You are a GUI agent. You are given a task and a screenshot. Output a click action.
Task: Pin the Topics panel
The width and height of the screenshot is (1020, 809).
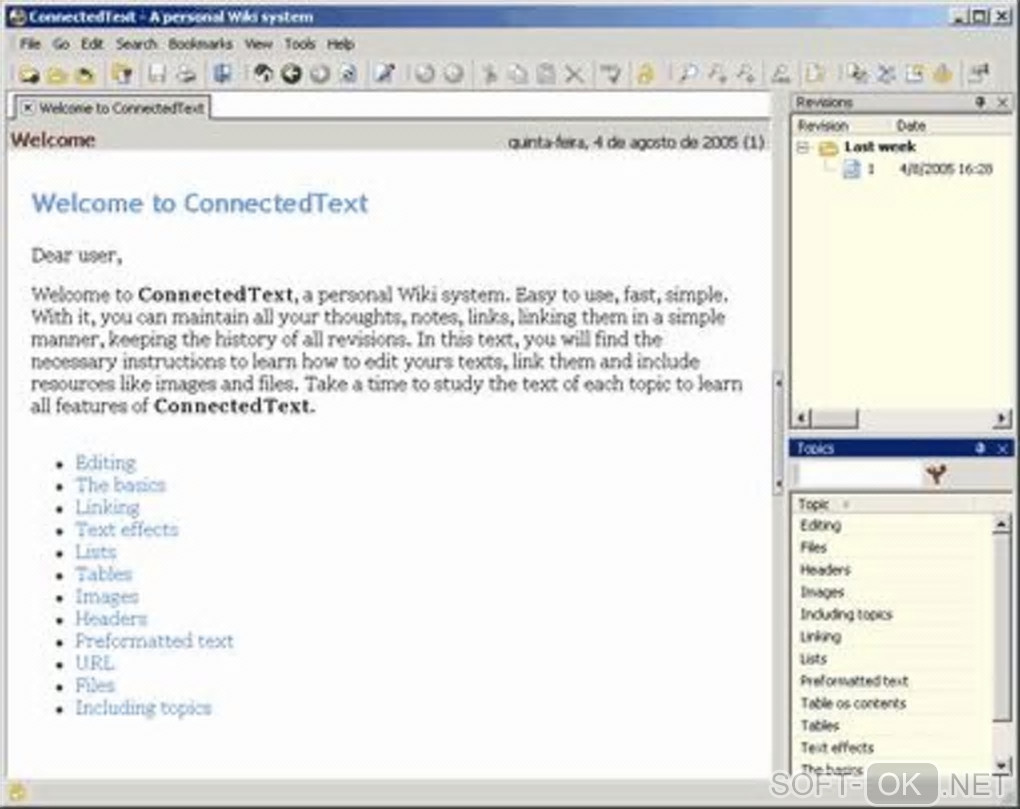(980, 448)
